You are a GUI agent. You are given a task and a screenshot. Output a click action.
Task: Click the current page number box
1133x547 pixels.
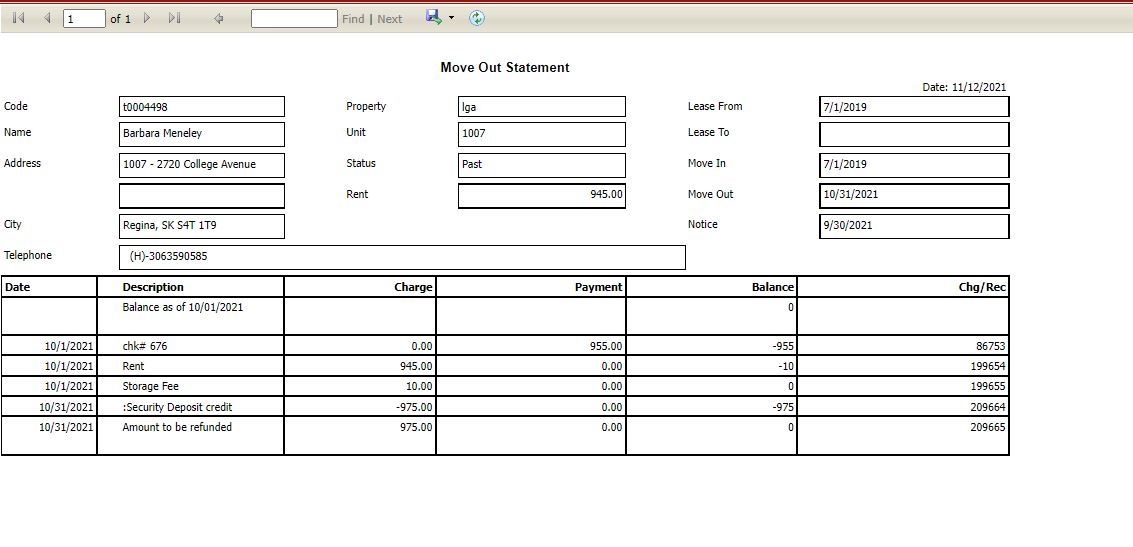click(85, 19)
